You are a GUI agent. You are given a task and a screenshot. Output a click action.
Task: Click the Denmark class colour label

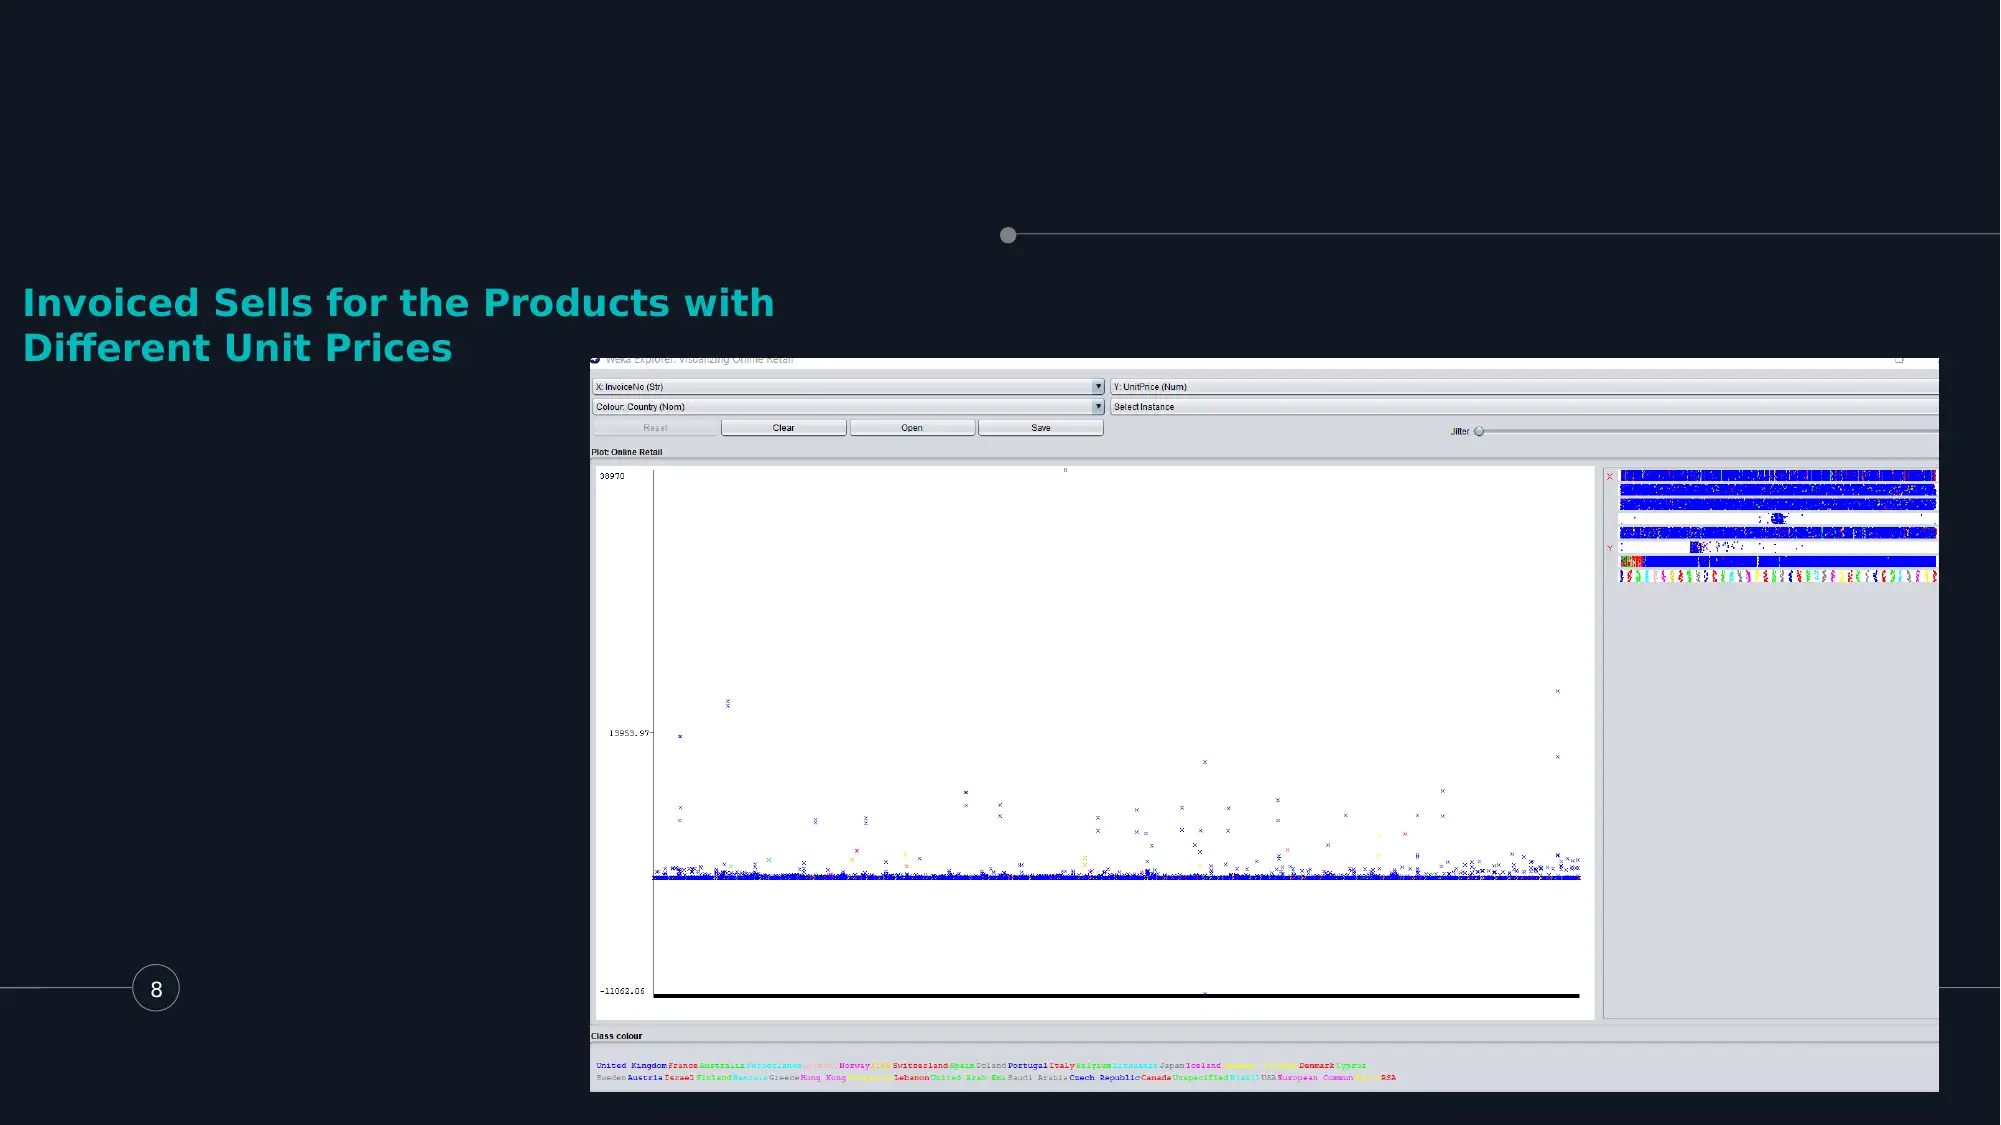click(1317, 1065)
